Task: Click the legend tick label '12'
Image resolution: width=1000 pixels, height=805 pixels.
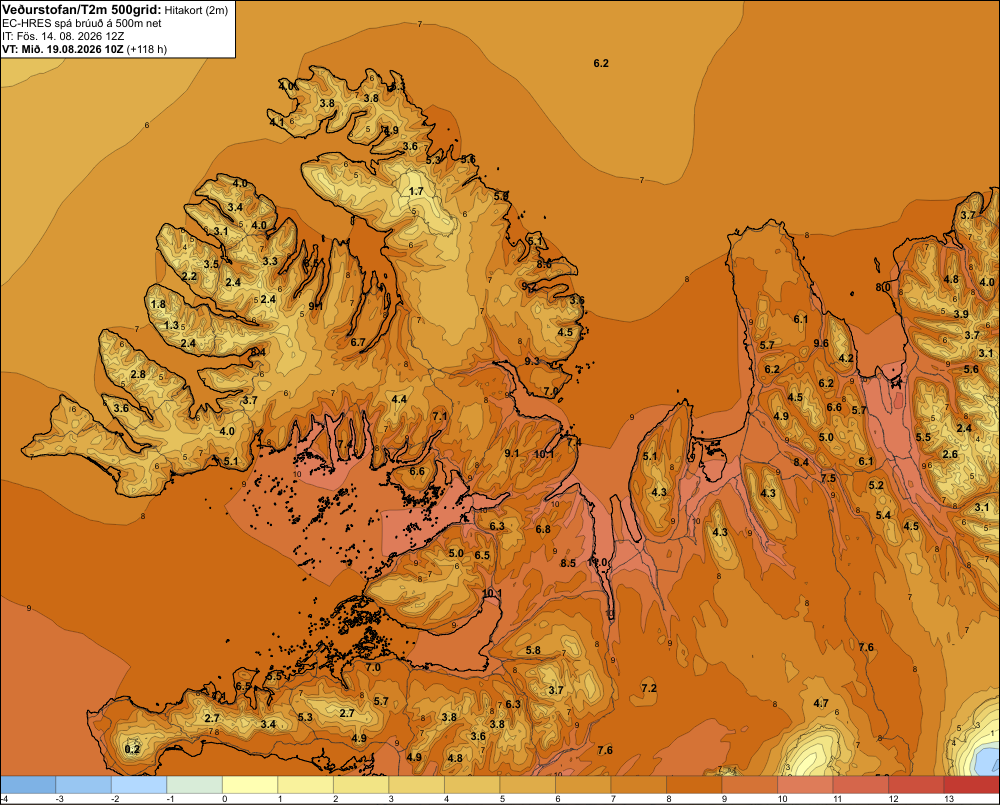Action: coord(893,799)
